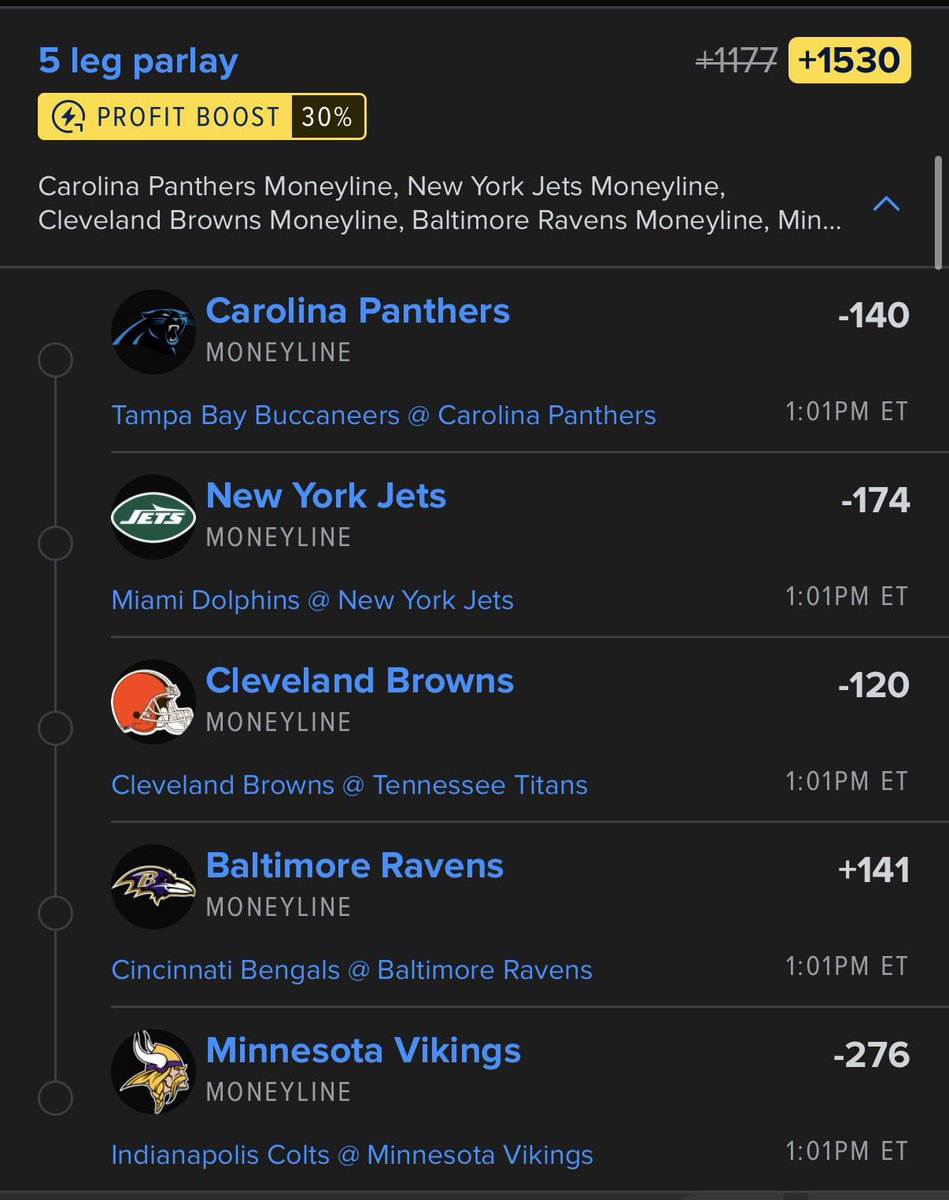Click the New York Jets logo
Screen dimensions: 949x1200
click(153, 517)
